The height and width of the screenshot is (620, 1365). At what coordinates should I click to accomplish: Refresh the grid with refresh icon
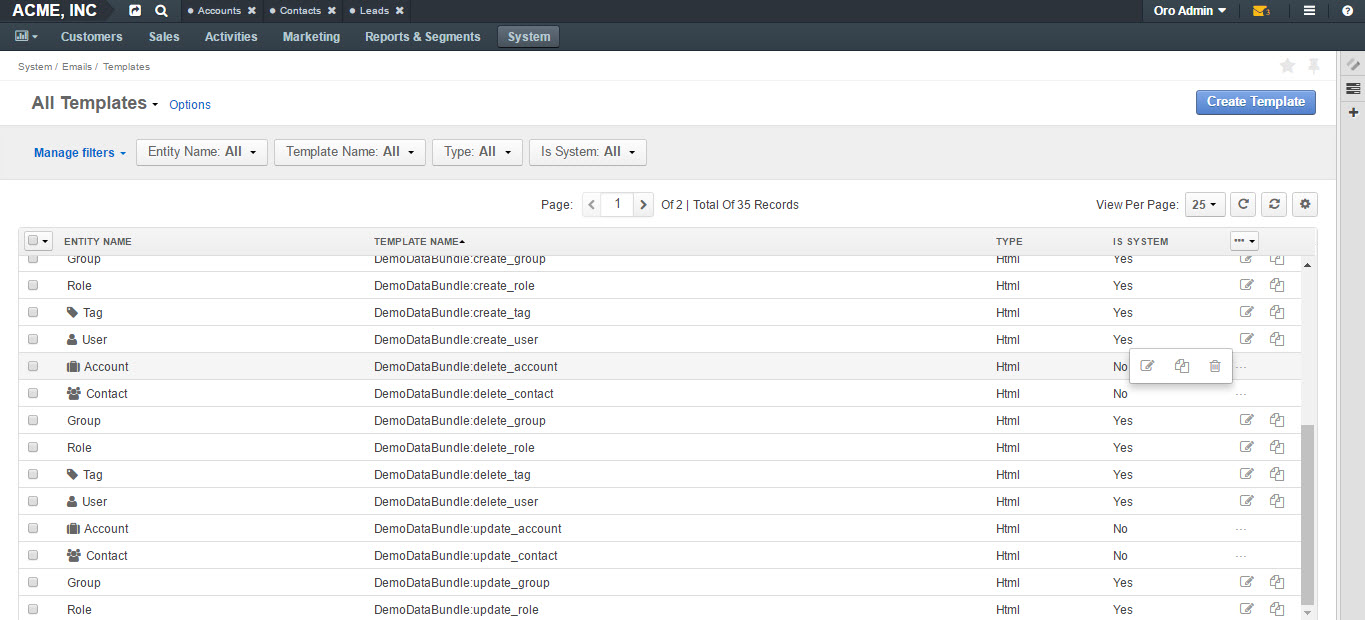1243,204
